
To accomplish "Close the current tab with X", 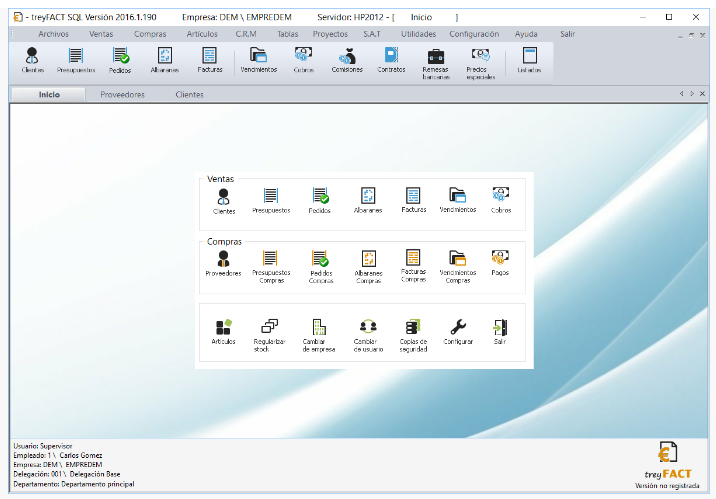I will [702, 94].
